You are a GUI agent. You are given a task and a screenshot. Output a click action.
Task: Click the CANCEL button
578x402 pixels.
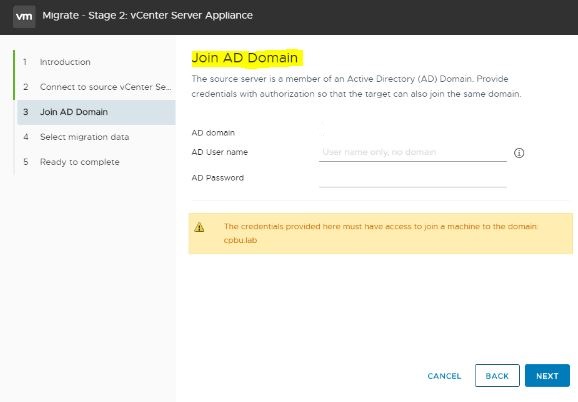444,376
